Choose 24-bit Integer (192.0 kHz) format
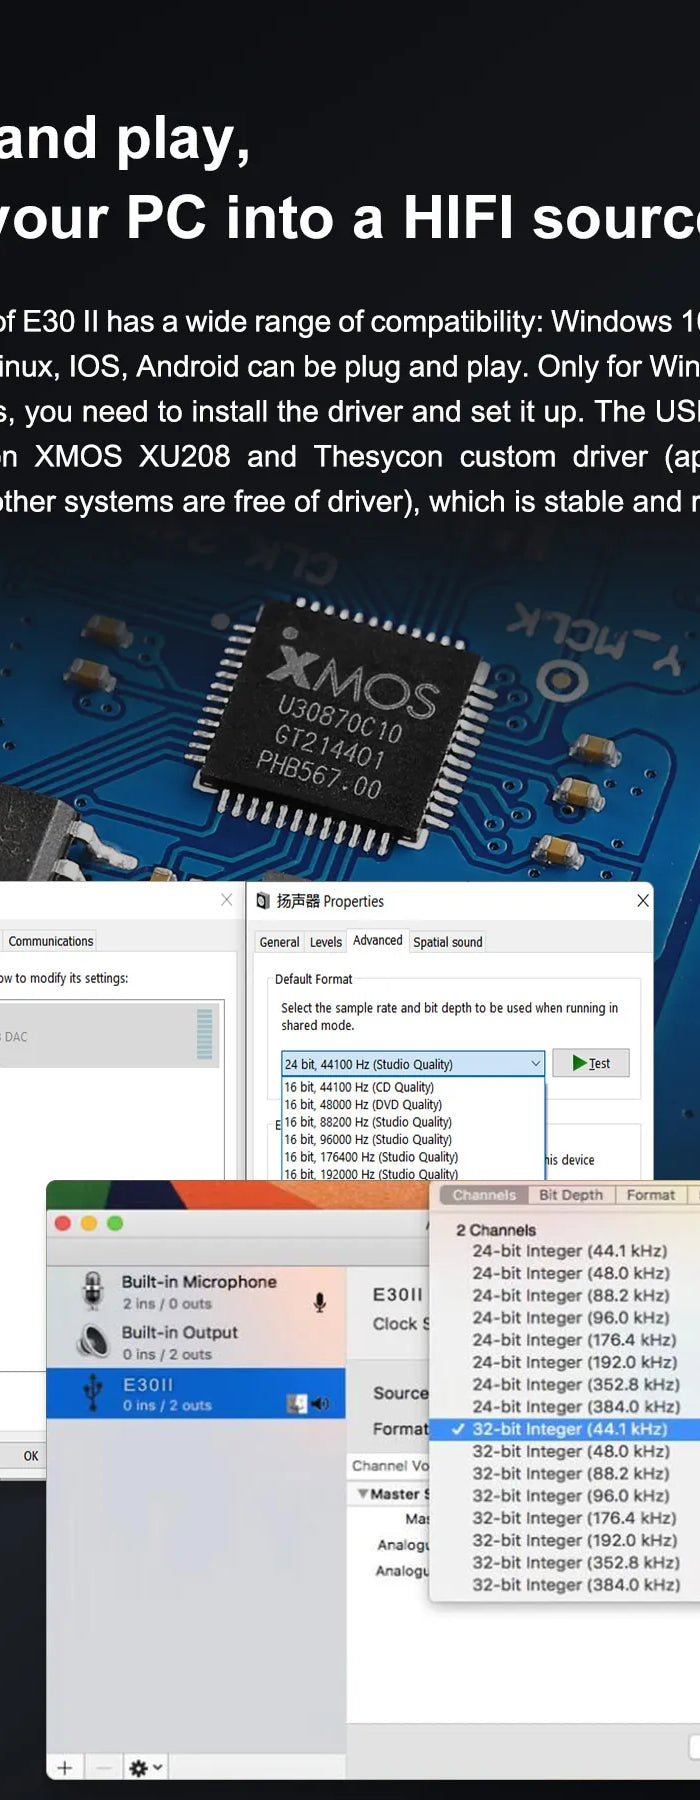This screenshot has height=1800, width=700. click(574, 1362)
